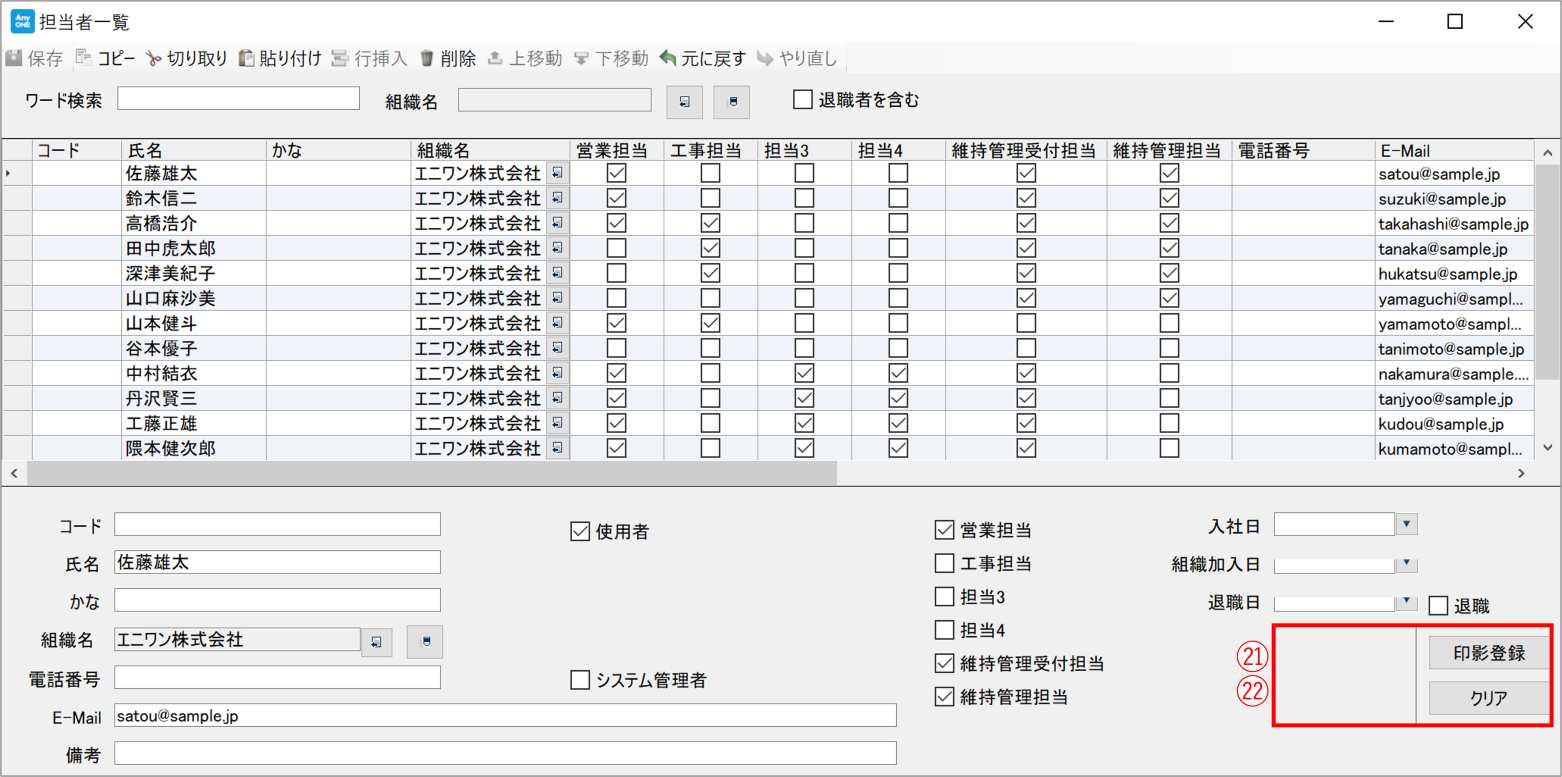The image size is (1562, 777).
Task: Enable the 退職者を含む checkbox
Action: pos(802,100)
